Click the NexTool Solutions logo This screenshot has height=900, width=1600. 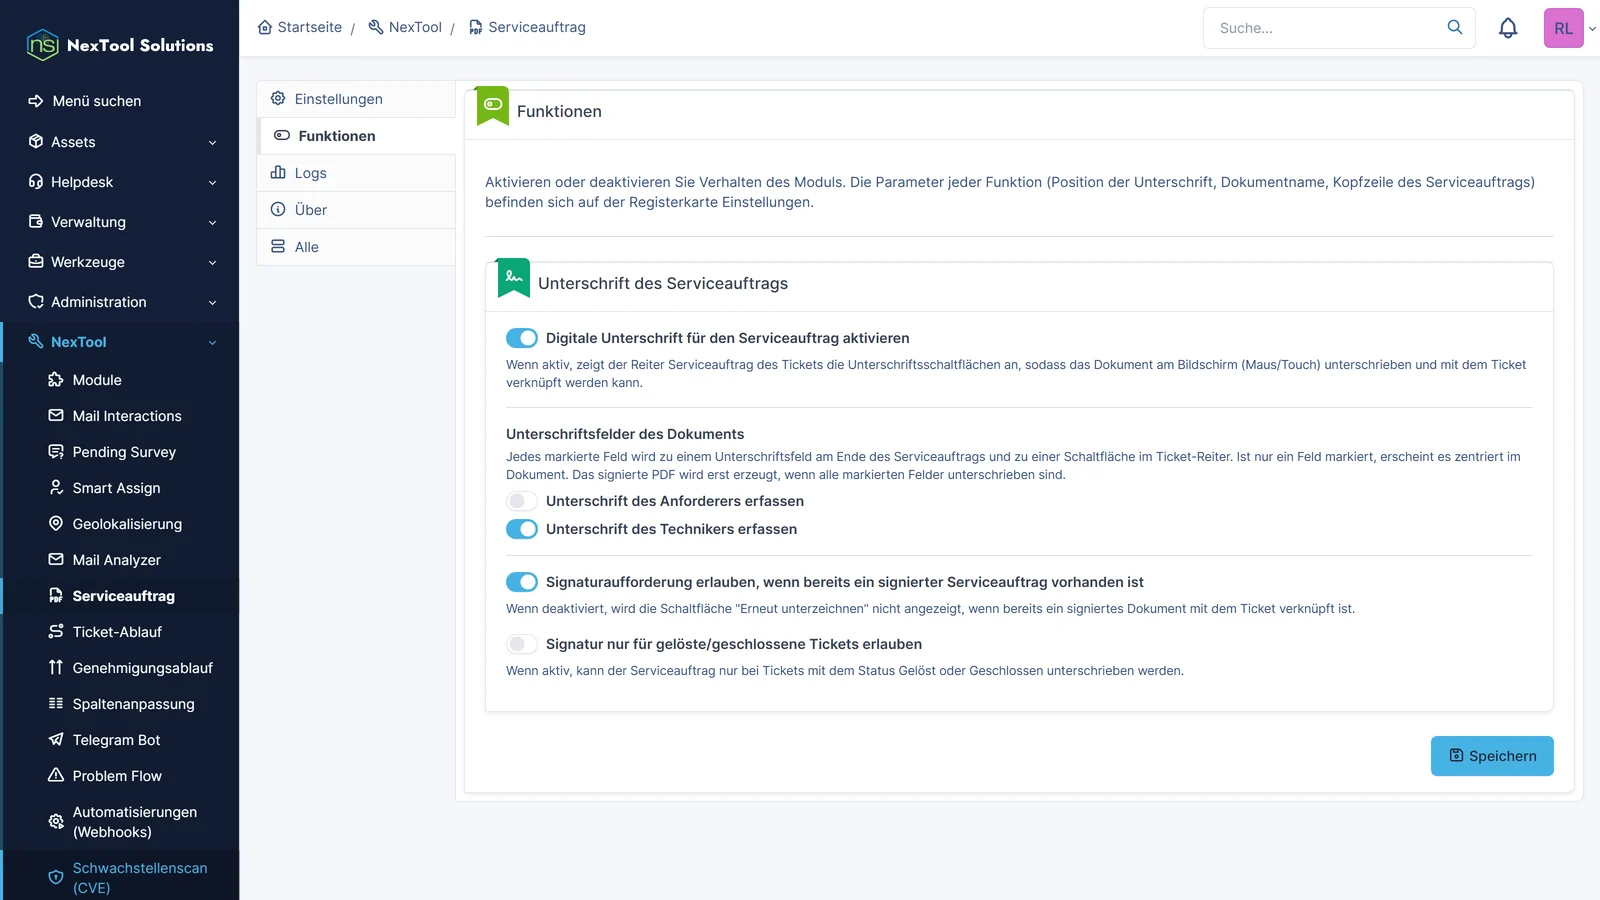point(120,45)
